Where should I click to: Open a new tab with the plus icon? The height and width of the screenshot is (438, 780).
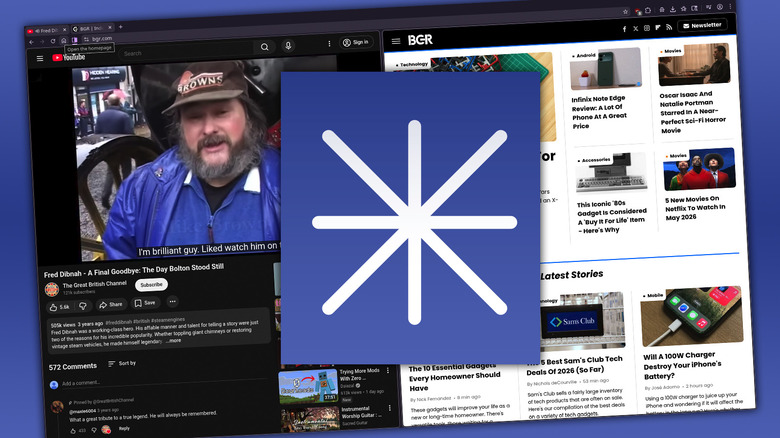click(120, 27)
